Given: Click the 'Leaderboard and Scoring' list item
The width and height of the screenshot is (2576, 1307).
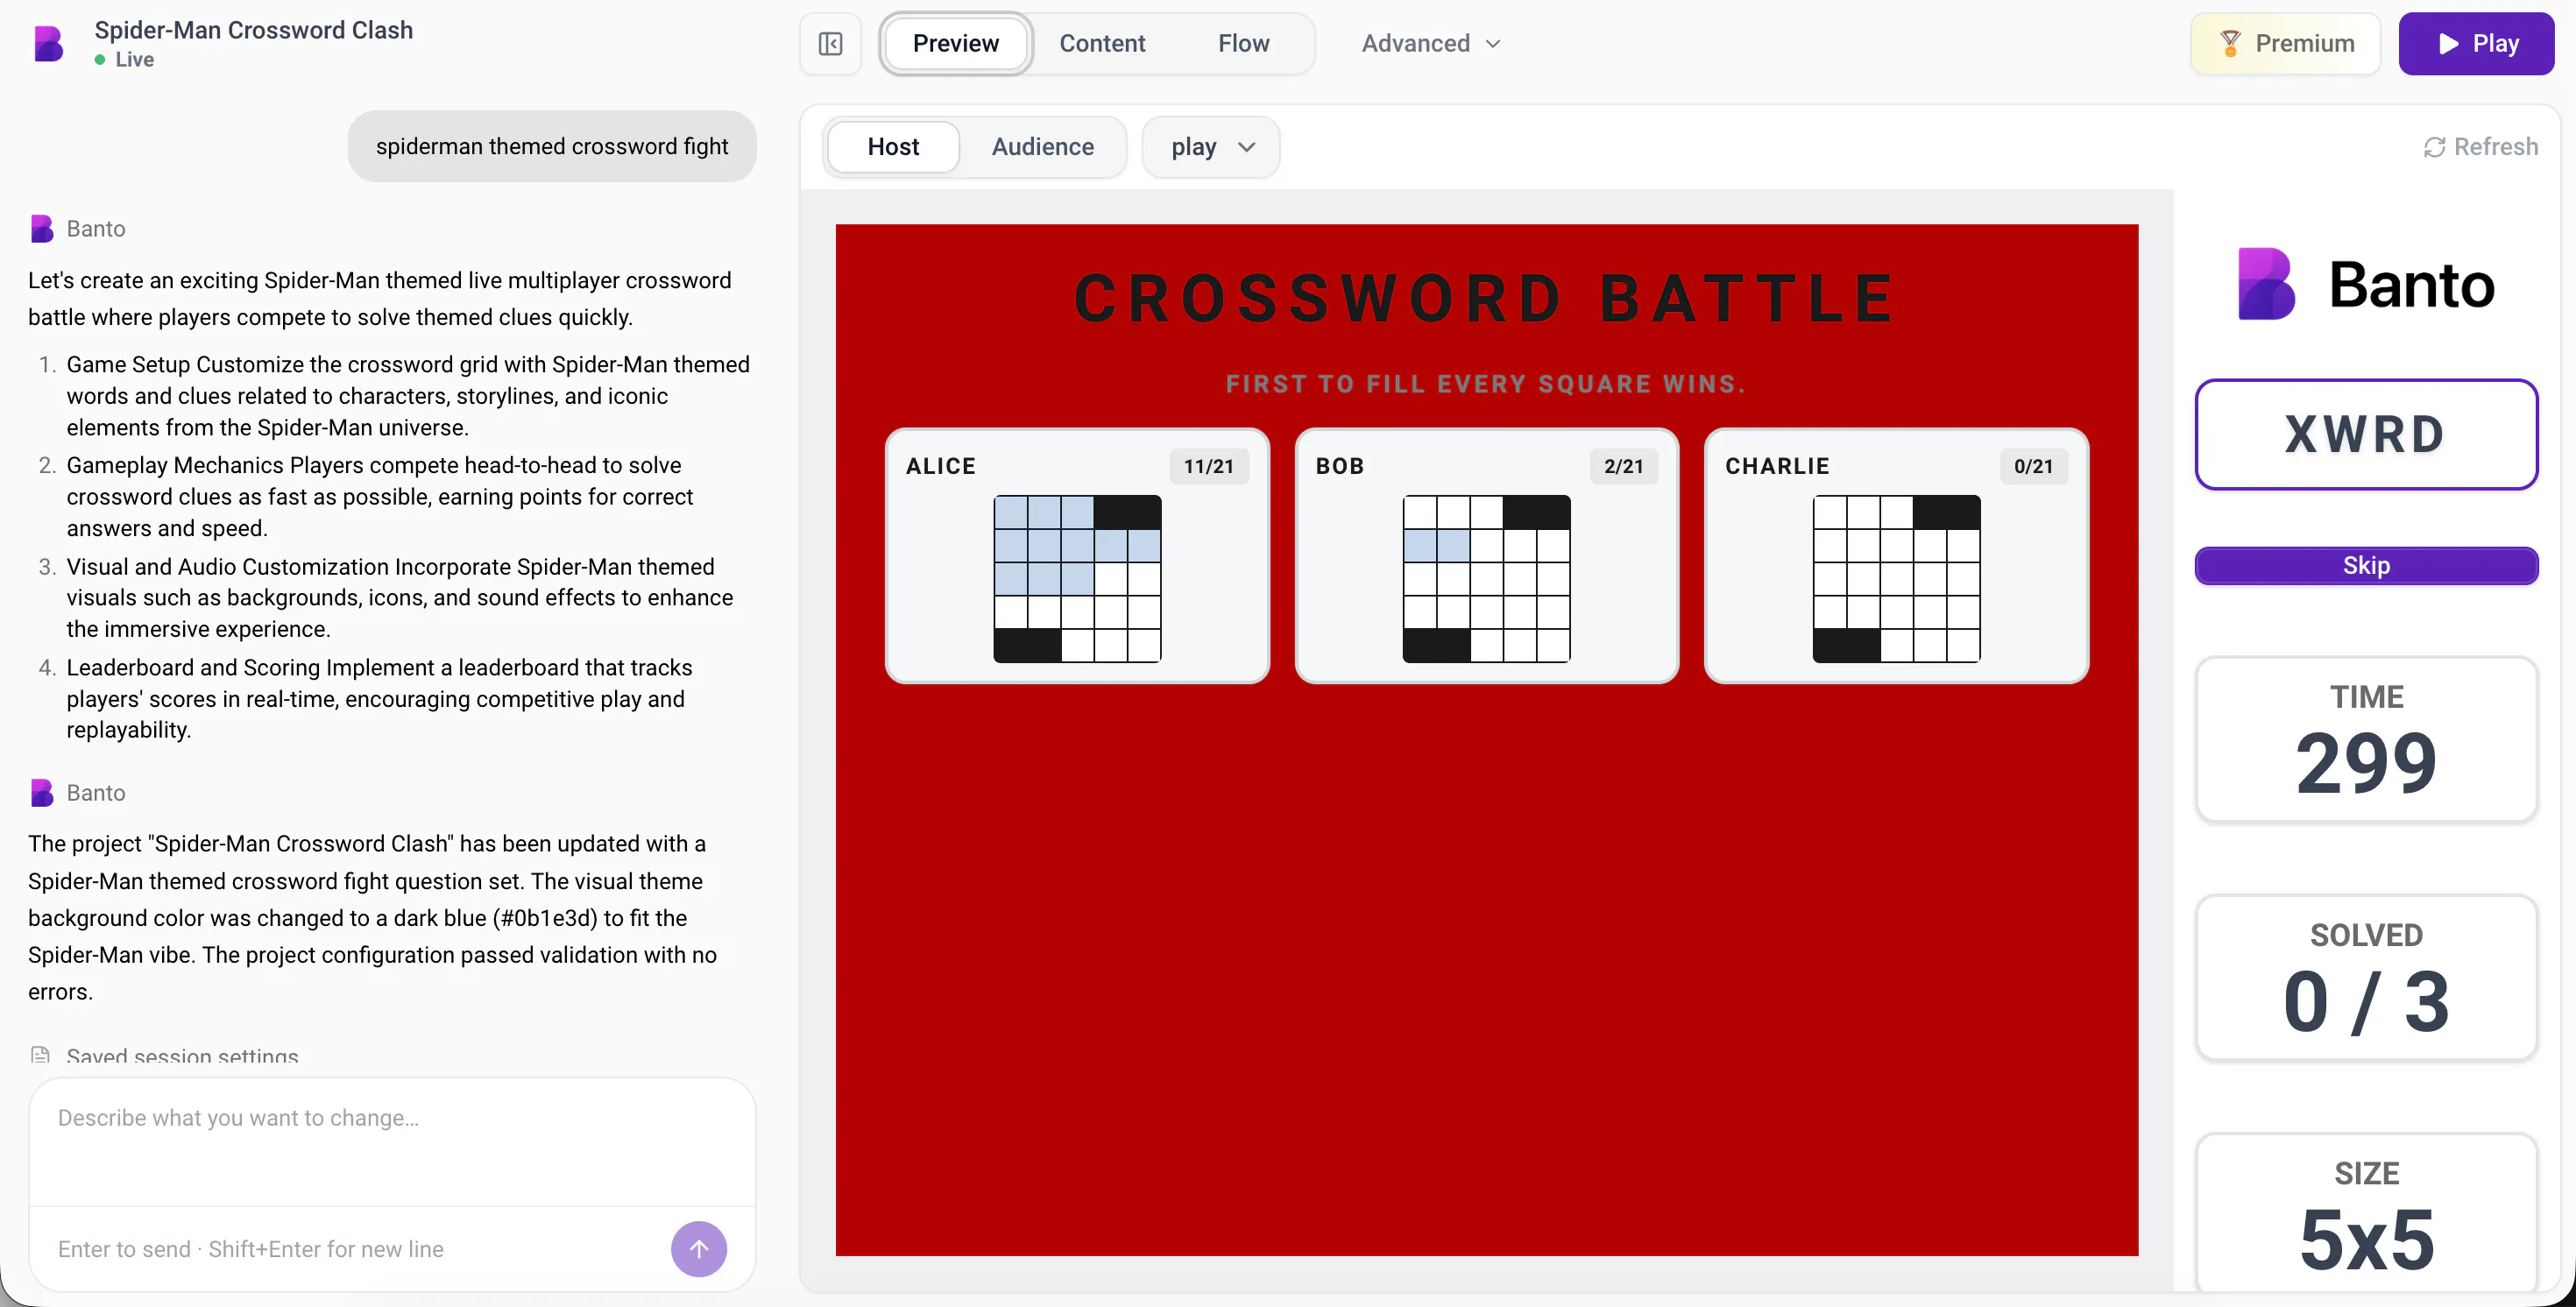Looking at the screenshot, I should [380, 699].
